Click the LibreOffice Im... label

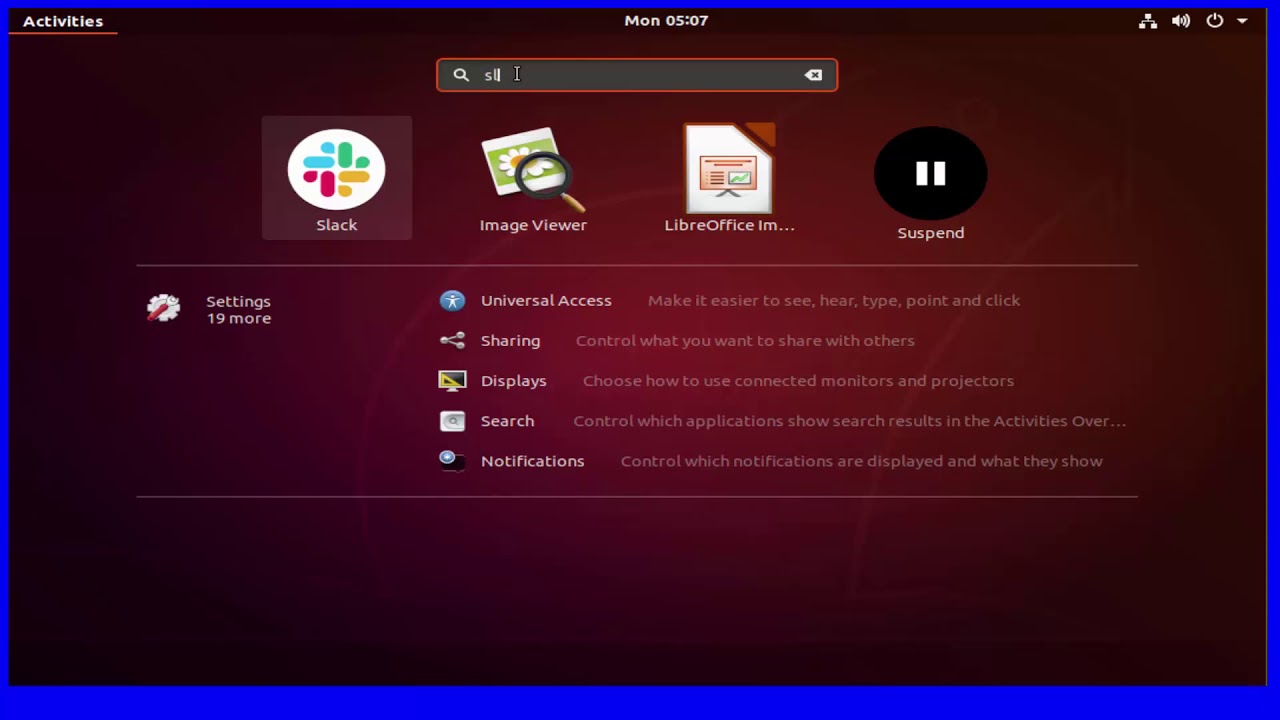729,225
